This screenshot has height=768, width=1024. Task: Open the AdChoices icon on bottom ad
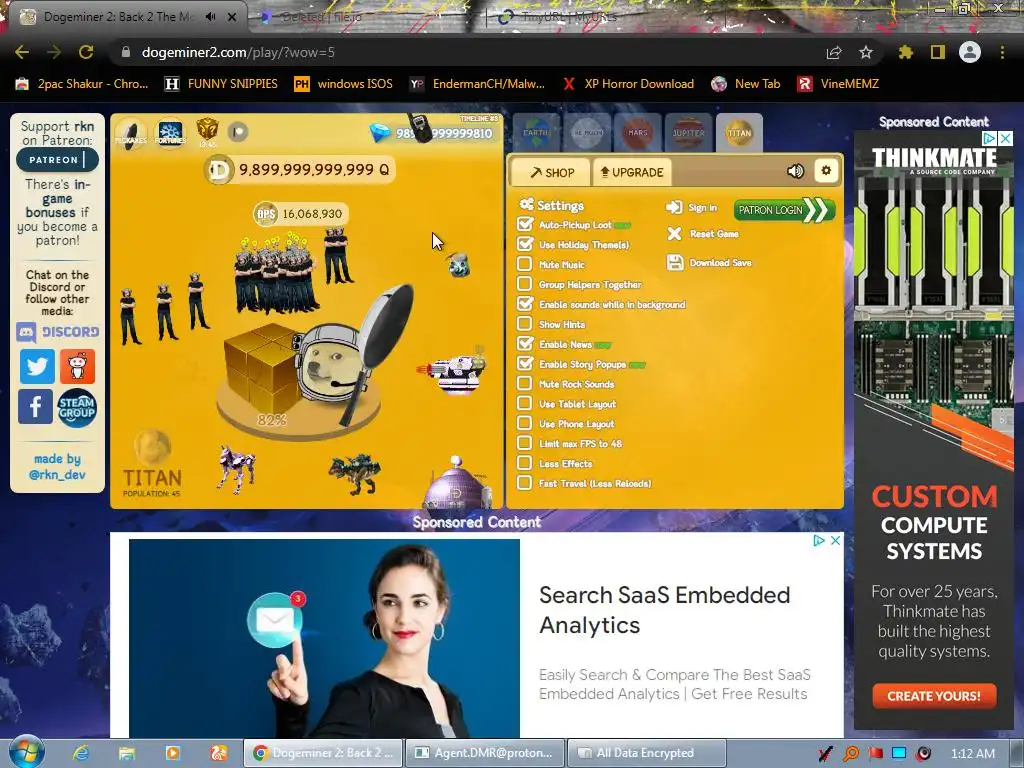818,540
